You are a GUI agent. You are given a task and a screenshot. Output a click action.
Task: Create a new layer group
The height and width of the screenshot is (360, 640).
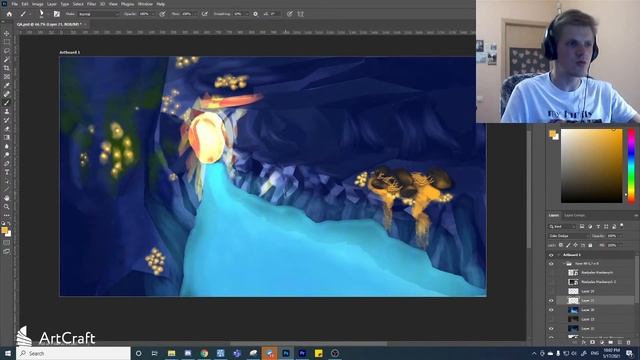611,342
